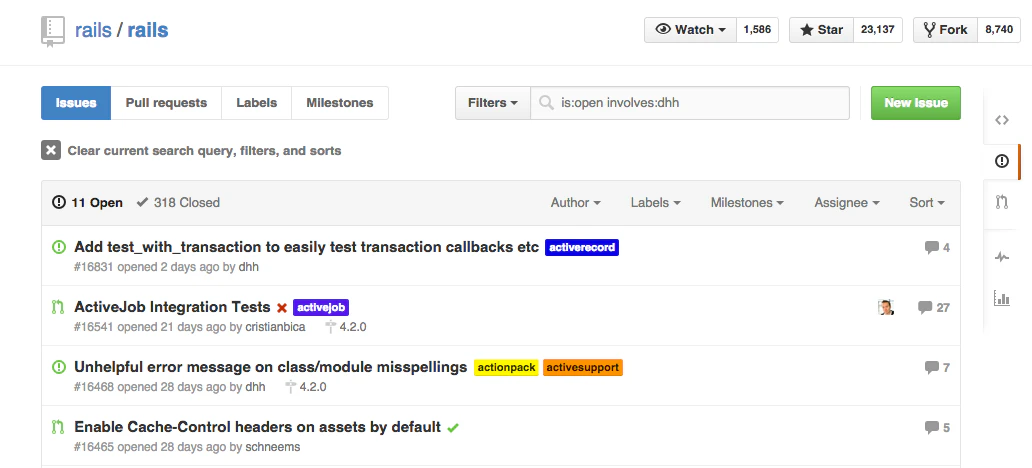Click Clear current search query, filters, and sorts
The image size is (1032, 468).
(x=204, y=151)
